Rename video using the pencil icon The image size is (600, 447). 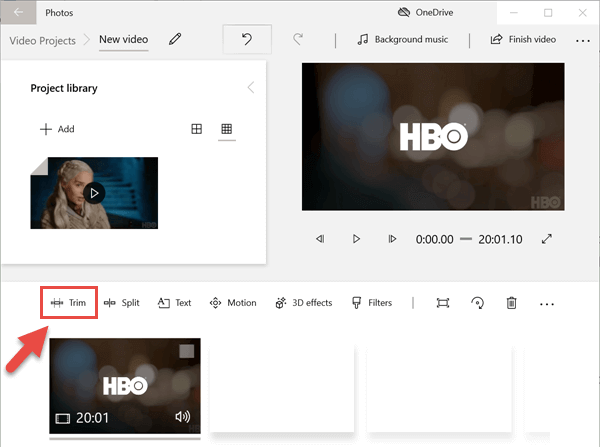pos(175,39)
